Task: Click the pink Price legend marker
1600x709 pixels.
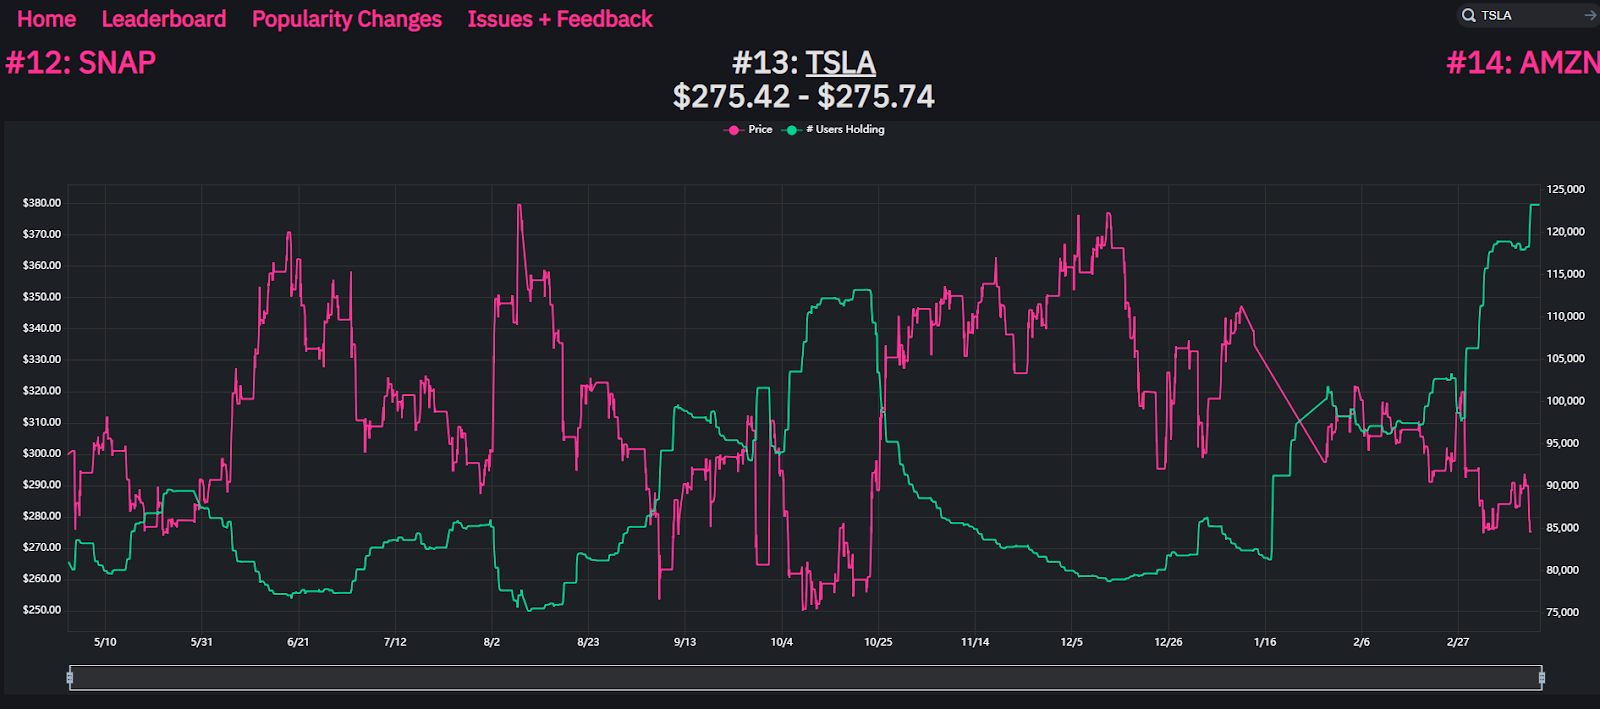Action: 734,130
